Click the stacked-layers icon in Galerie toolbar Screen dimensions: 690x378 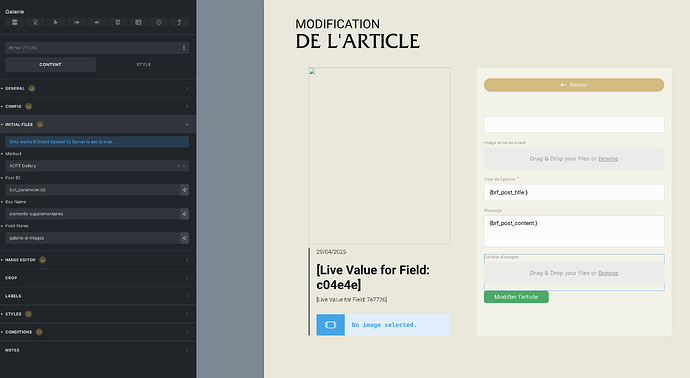pyautogui.click(x=15, y=22)
